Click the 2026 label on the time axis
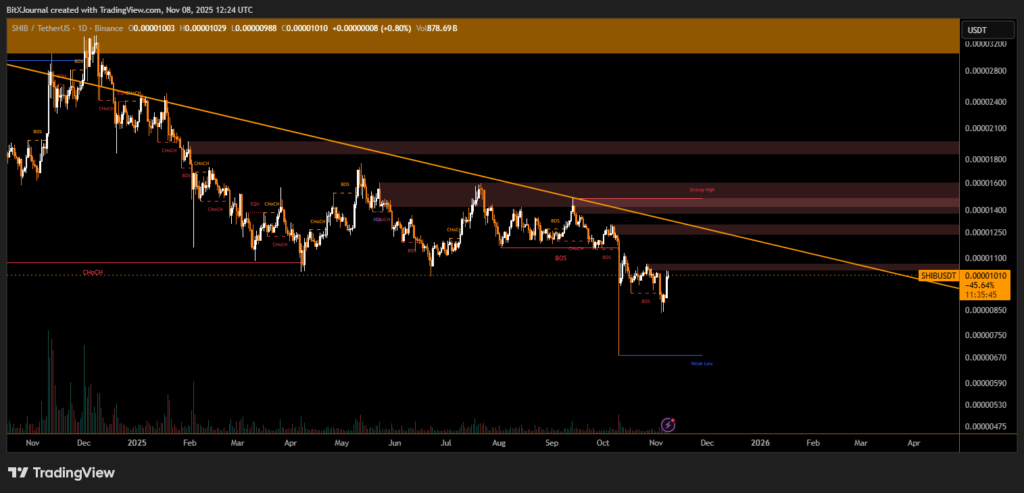Viewport: 1024px width, 493px height. pos(760,441)
